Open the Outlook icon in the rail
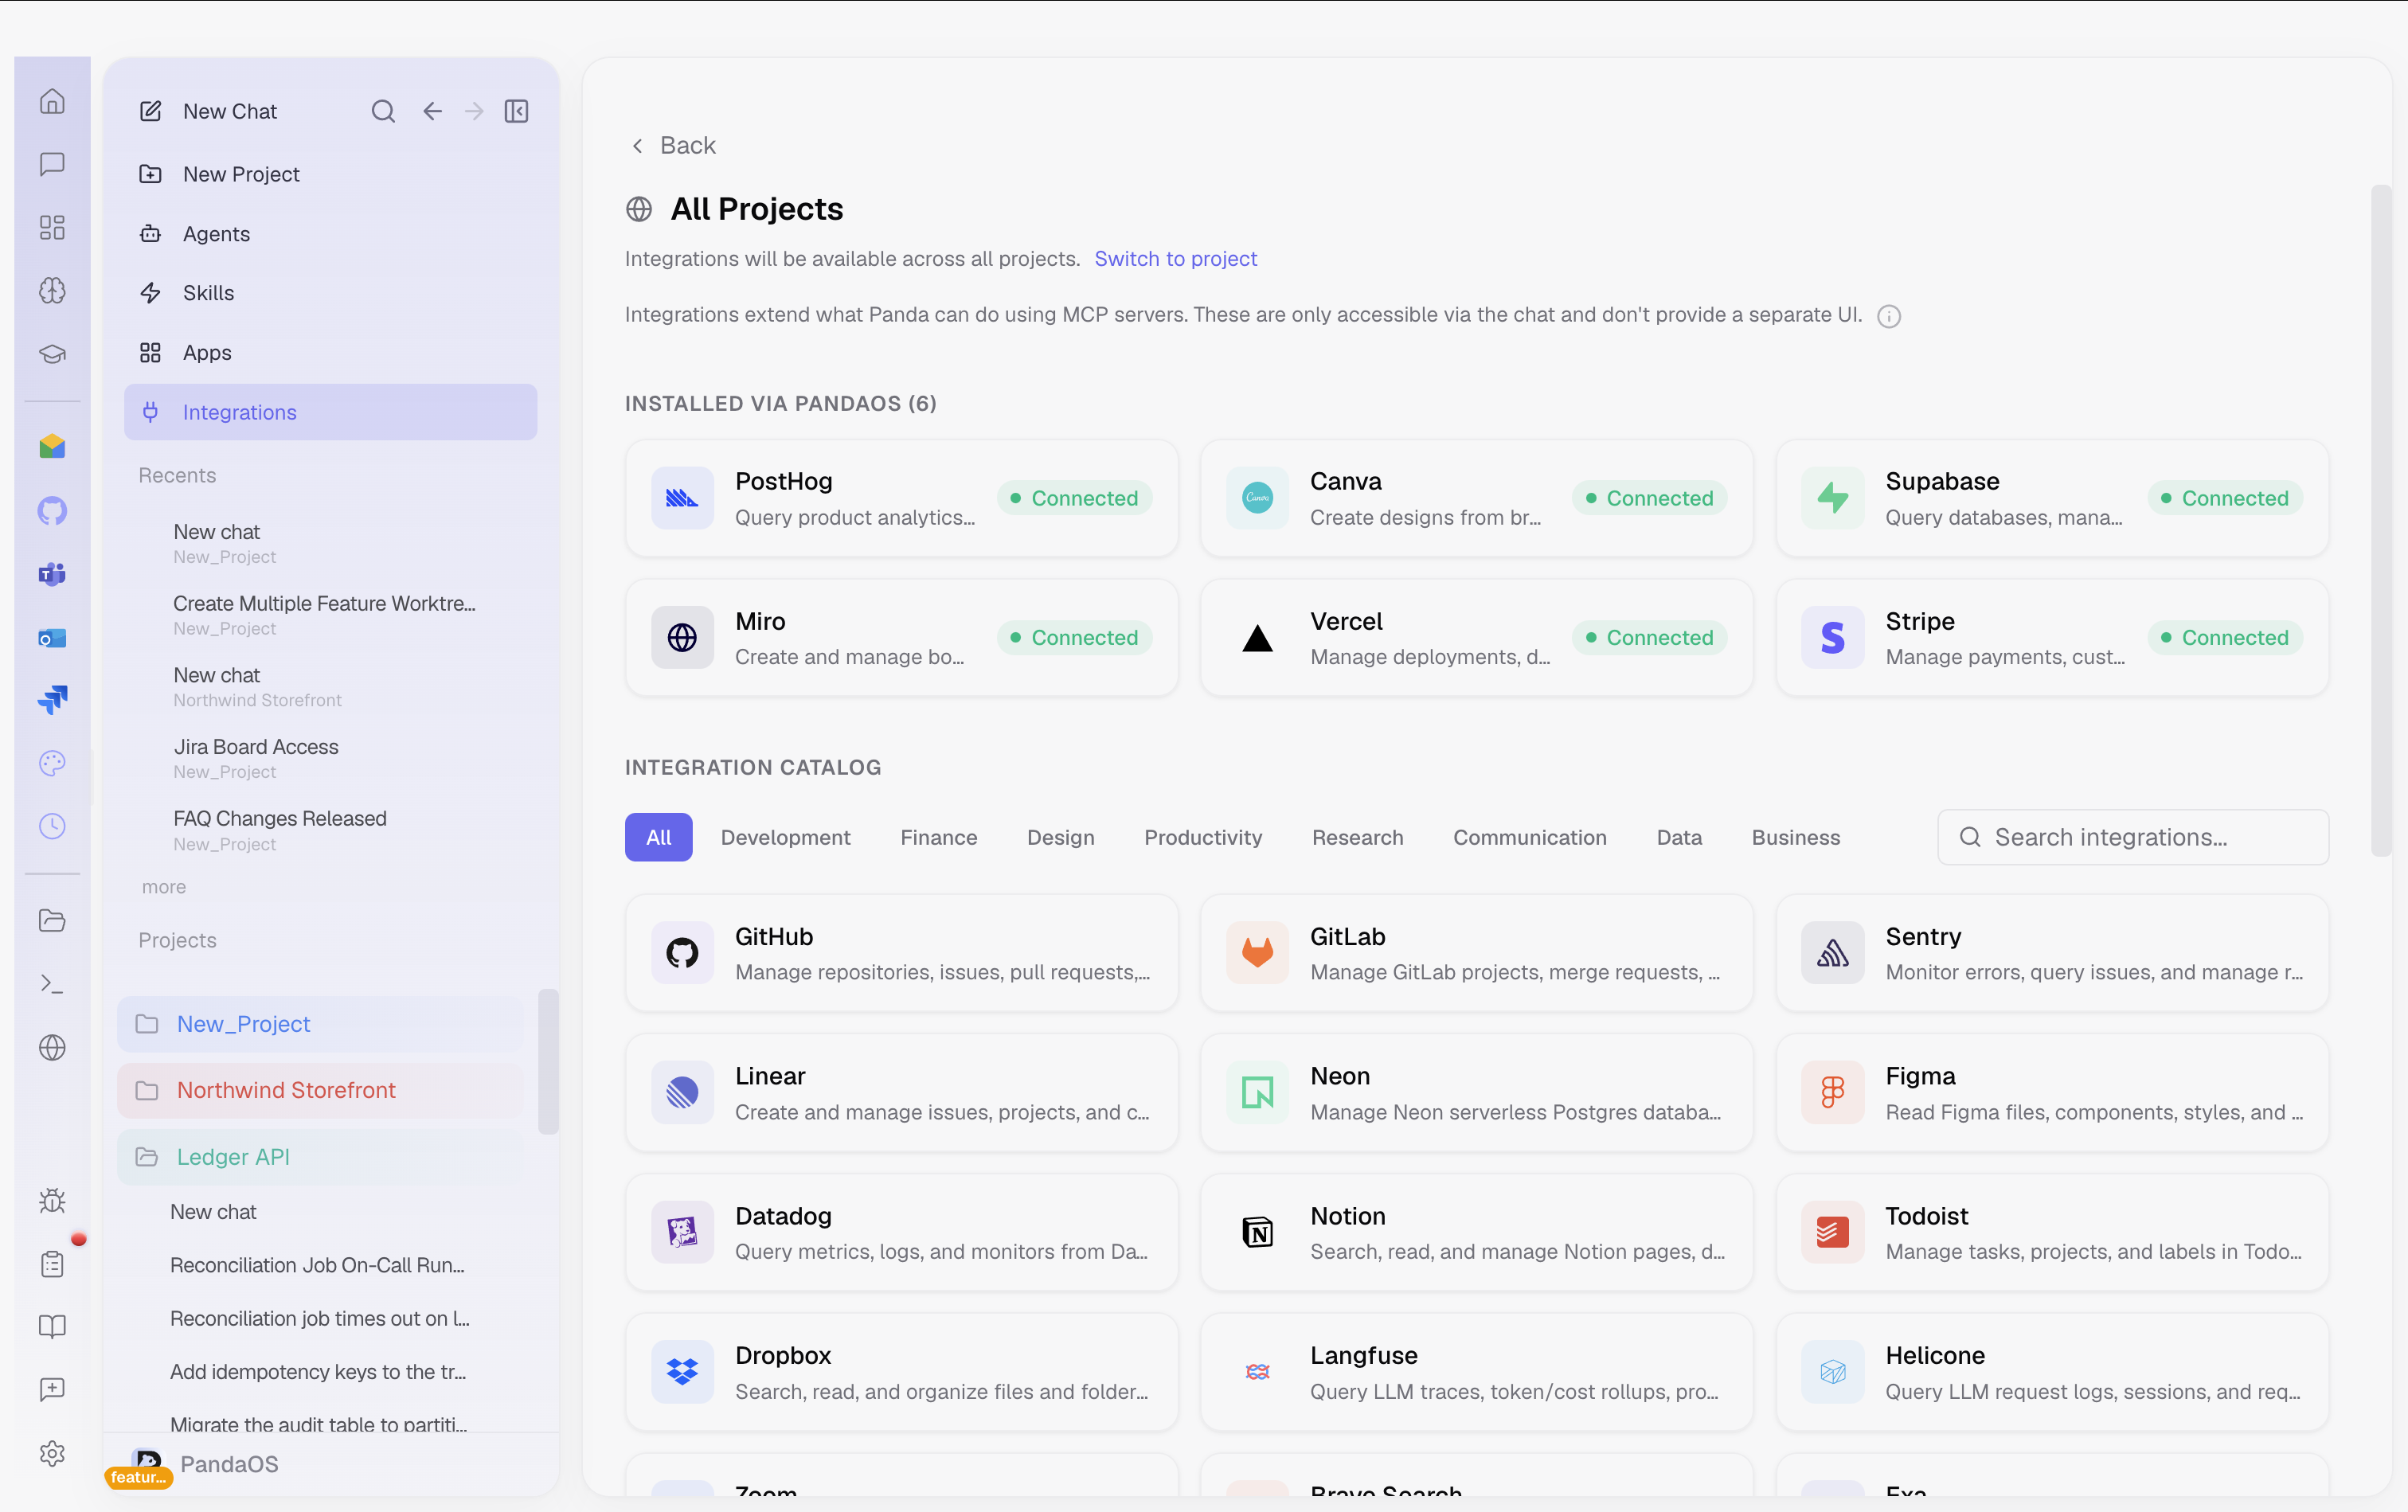 pyautogui.click(x=52, y=637)
